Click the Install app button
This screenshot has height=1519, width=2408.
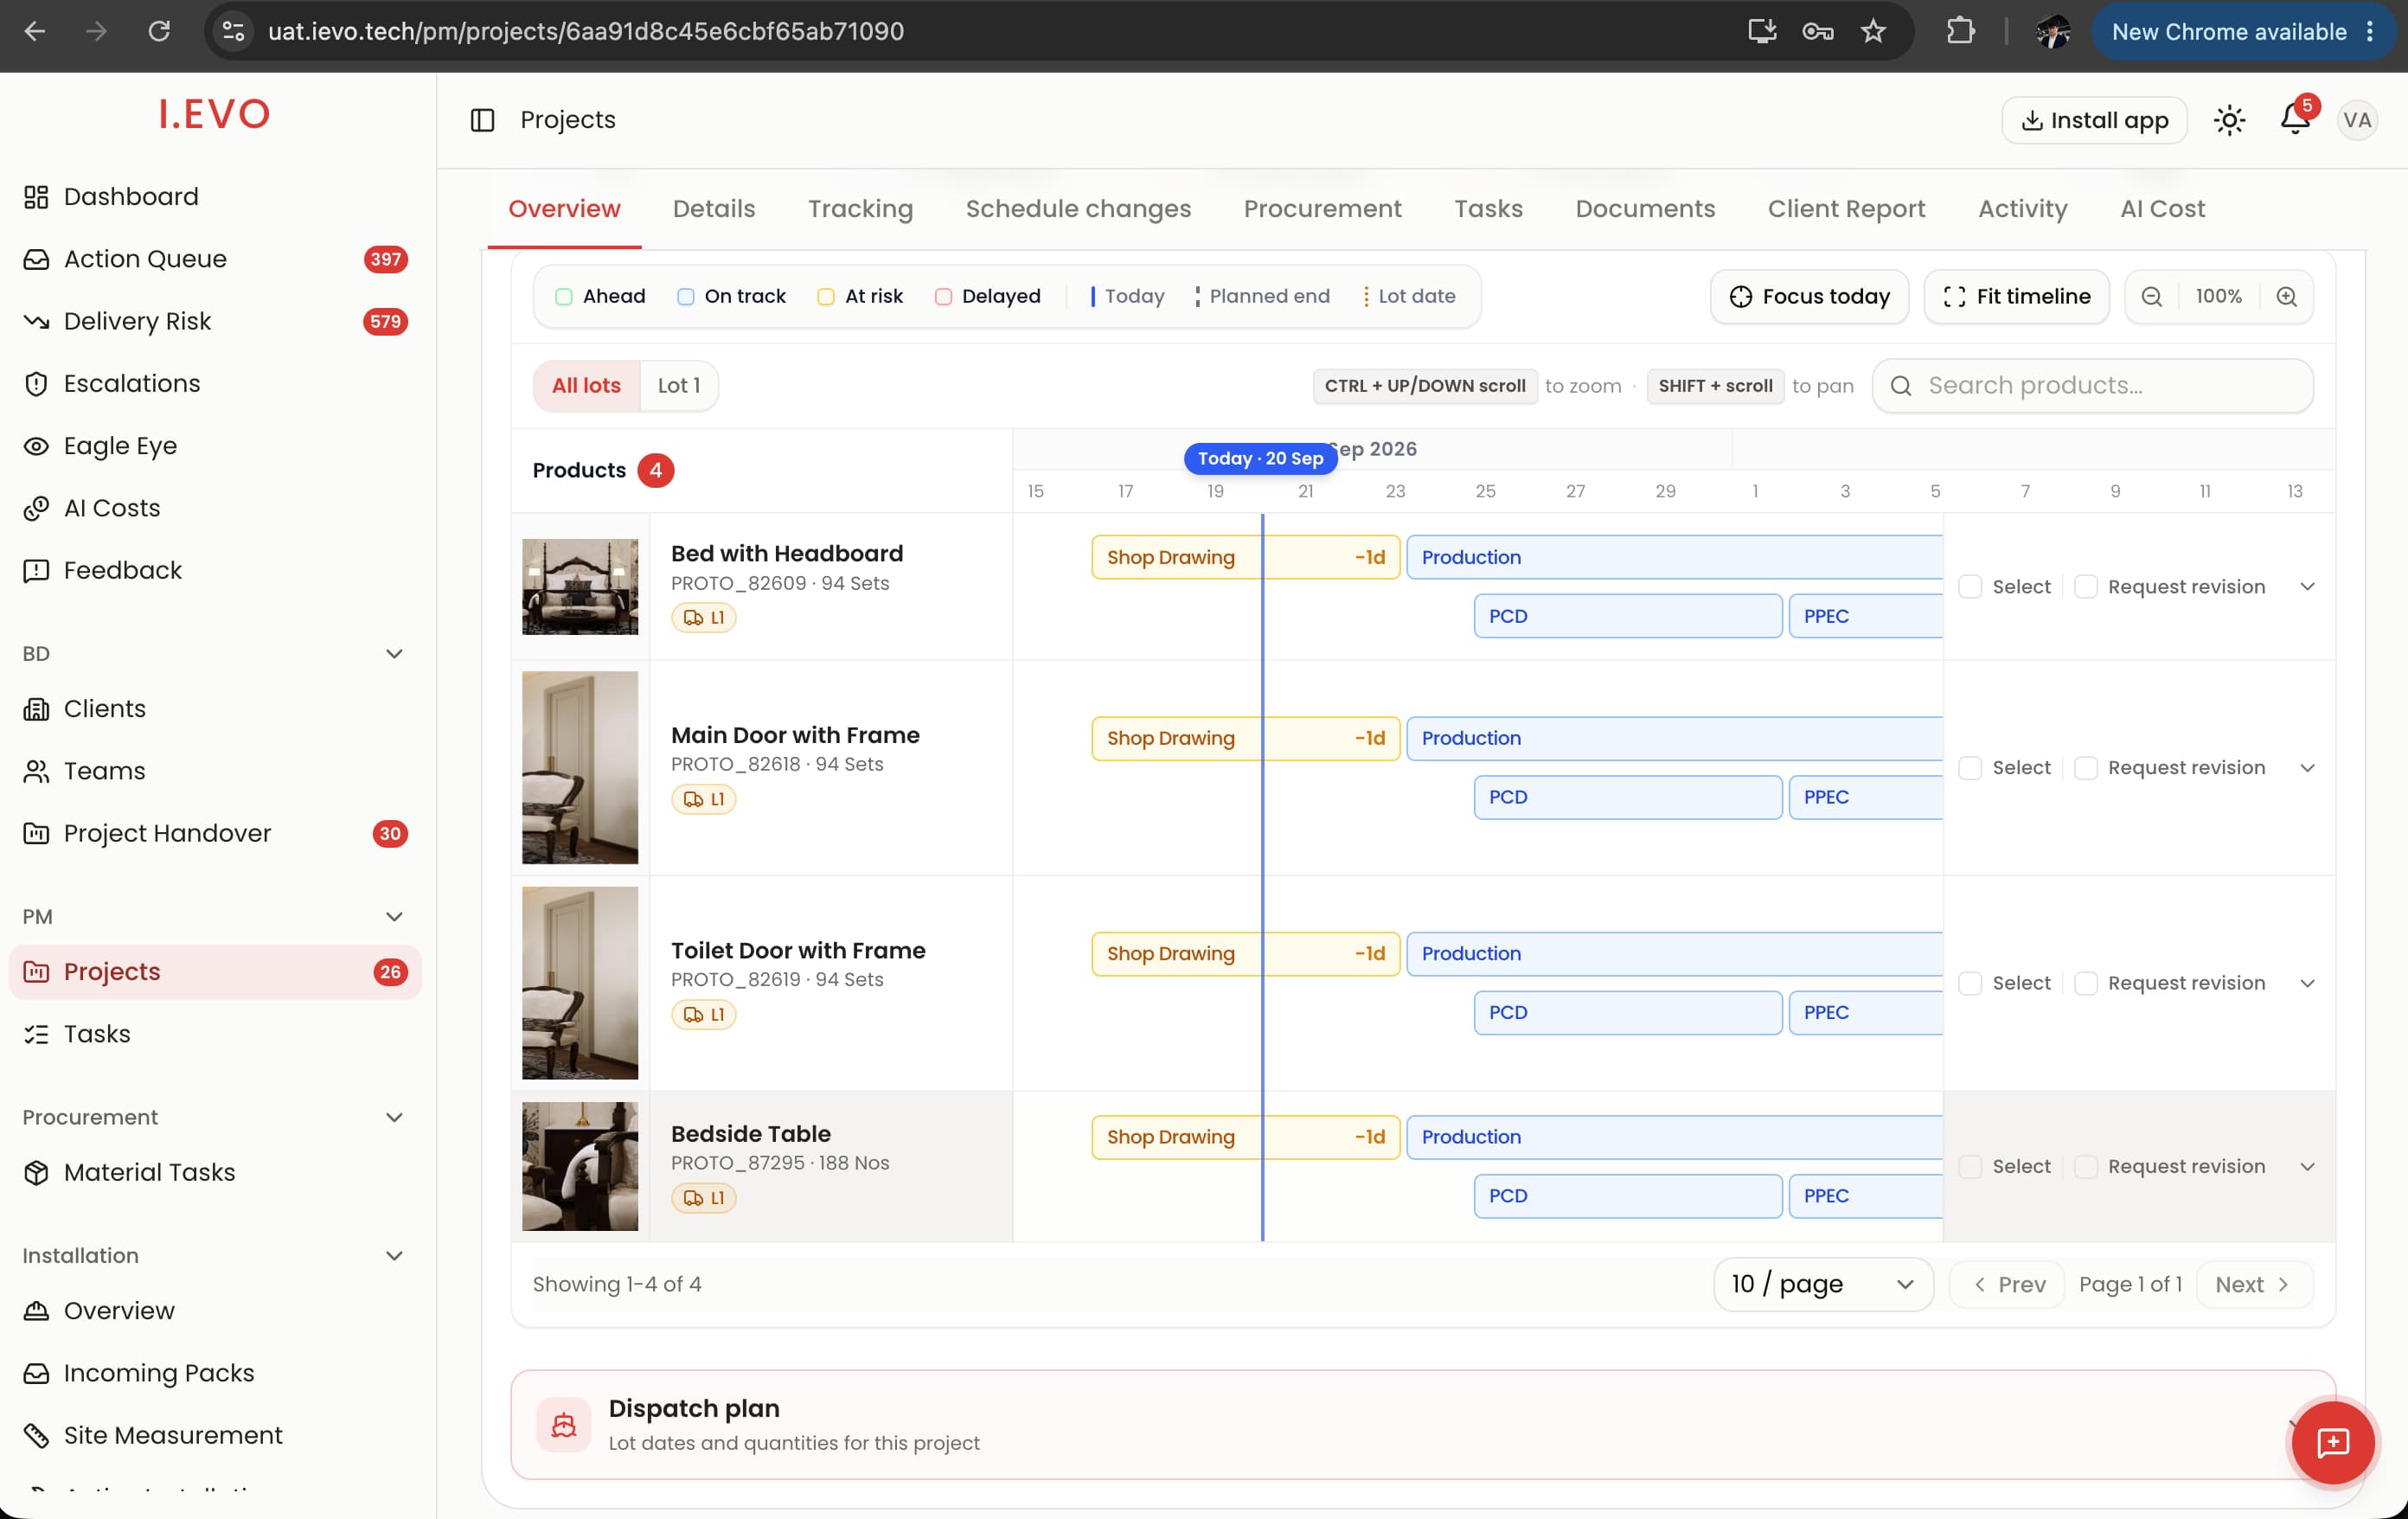(x=2094, y=120)
